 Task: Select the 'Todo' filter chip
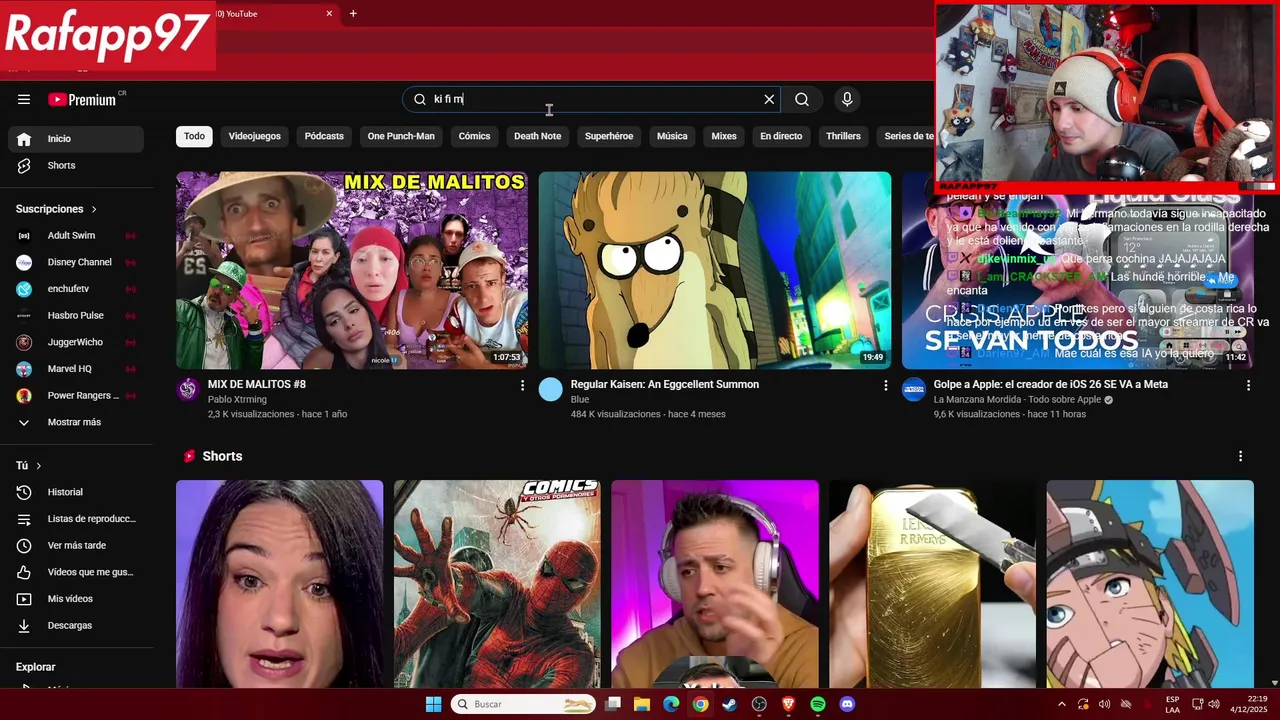[194, 136]
